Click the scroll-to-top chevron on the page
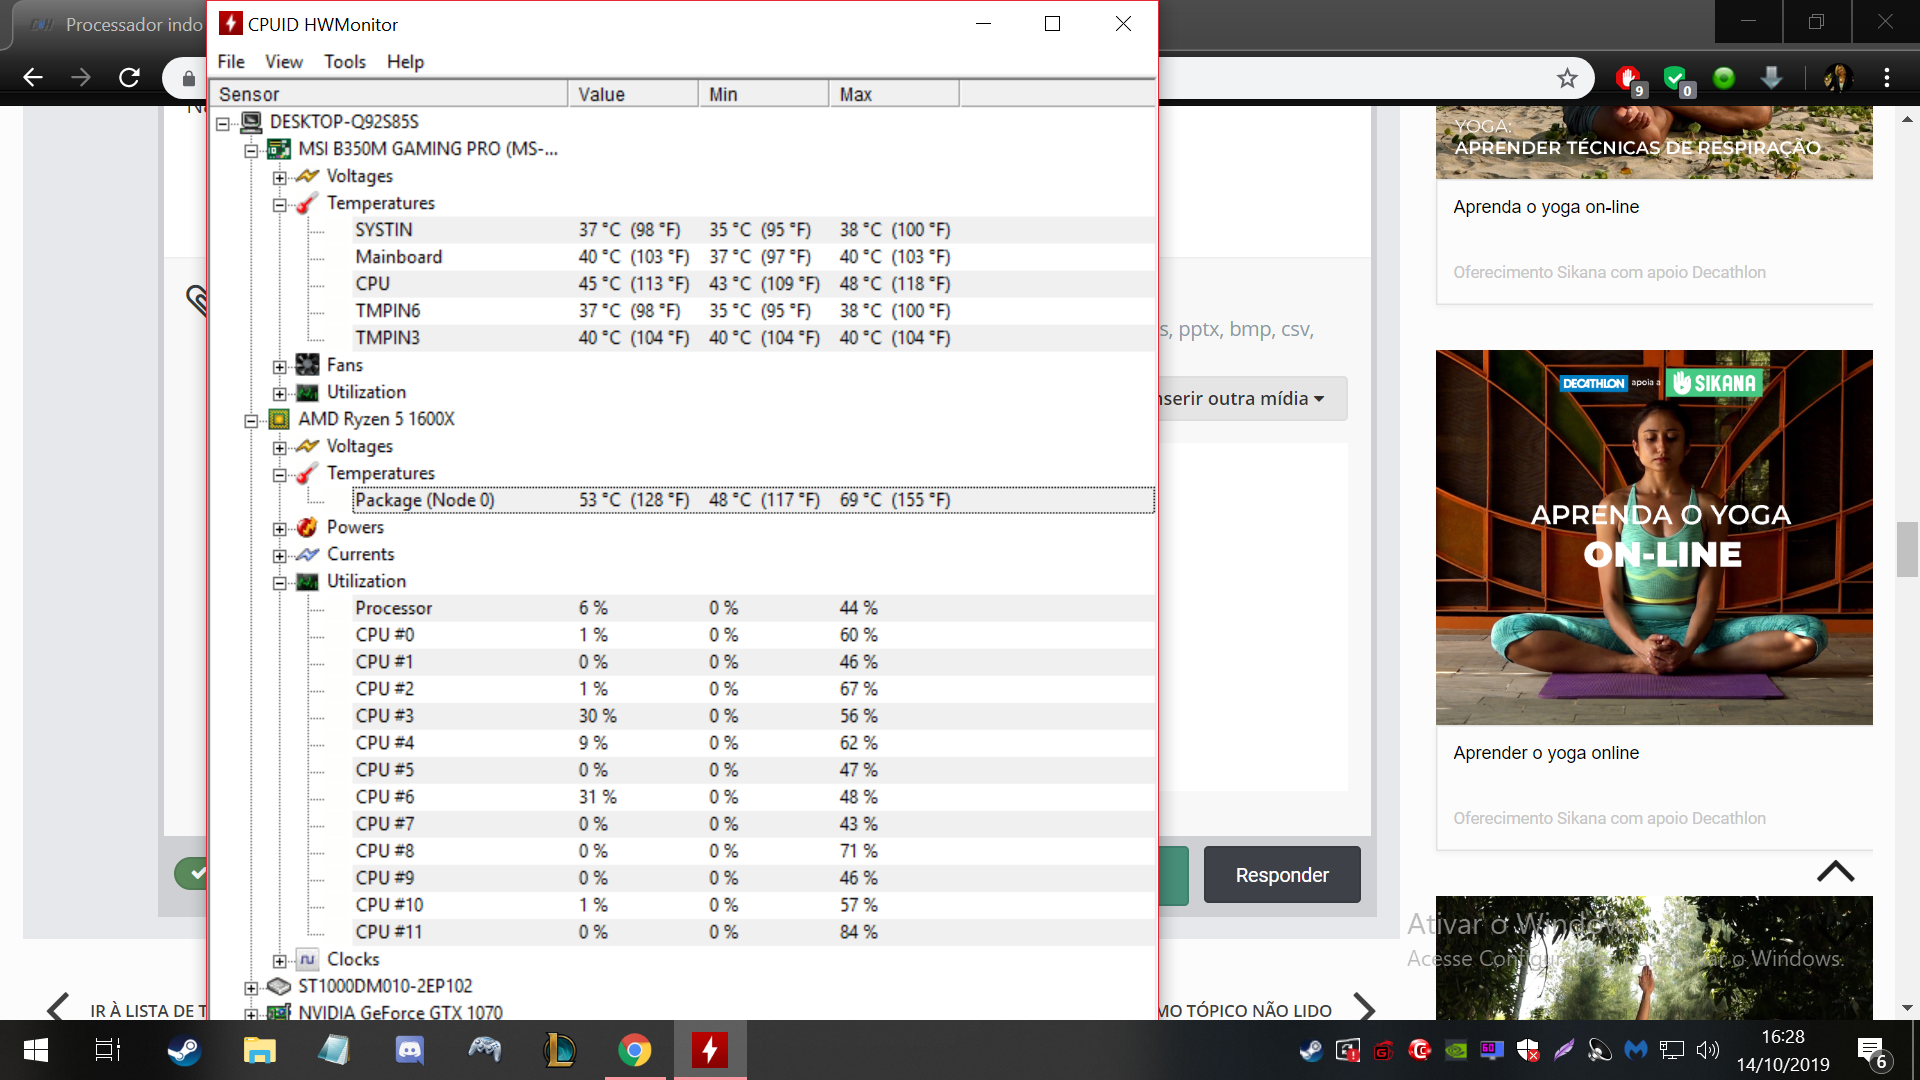 [x=1835, y=871]
